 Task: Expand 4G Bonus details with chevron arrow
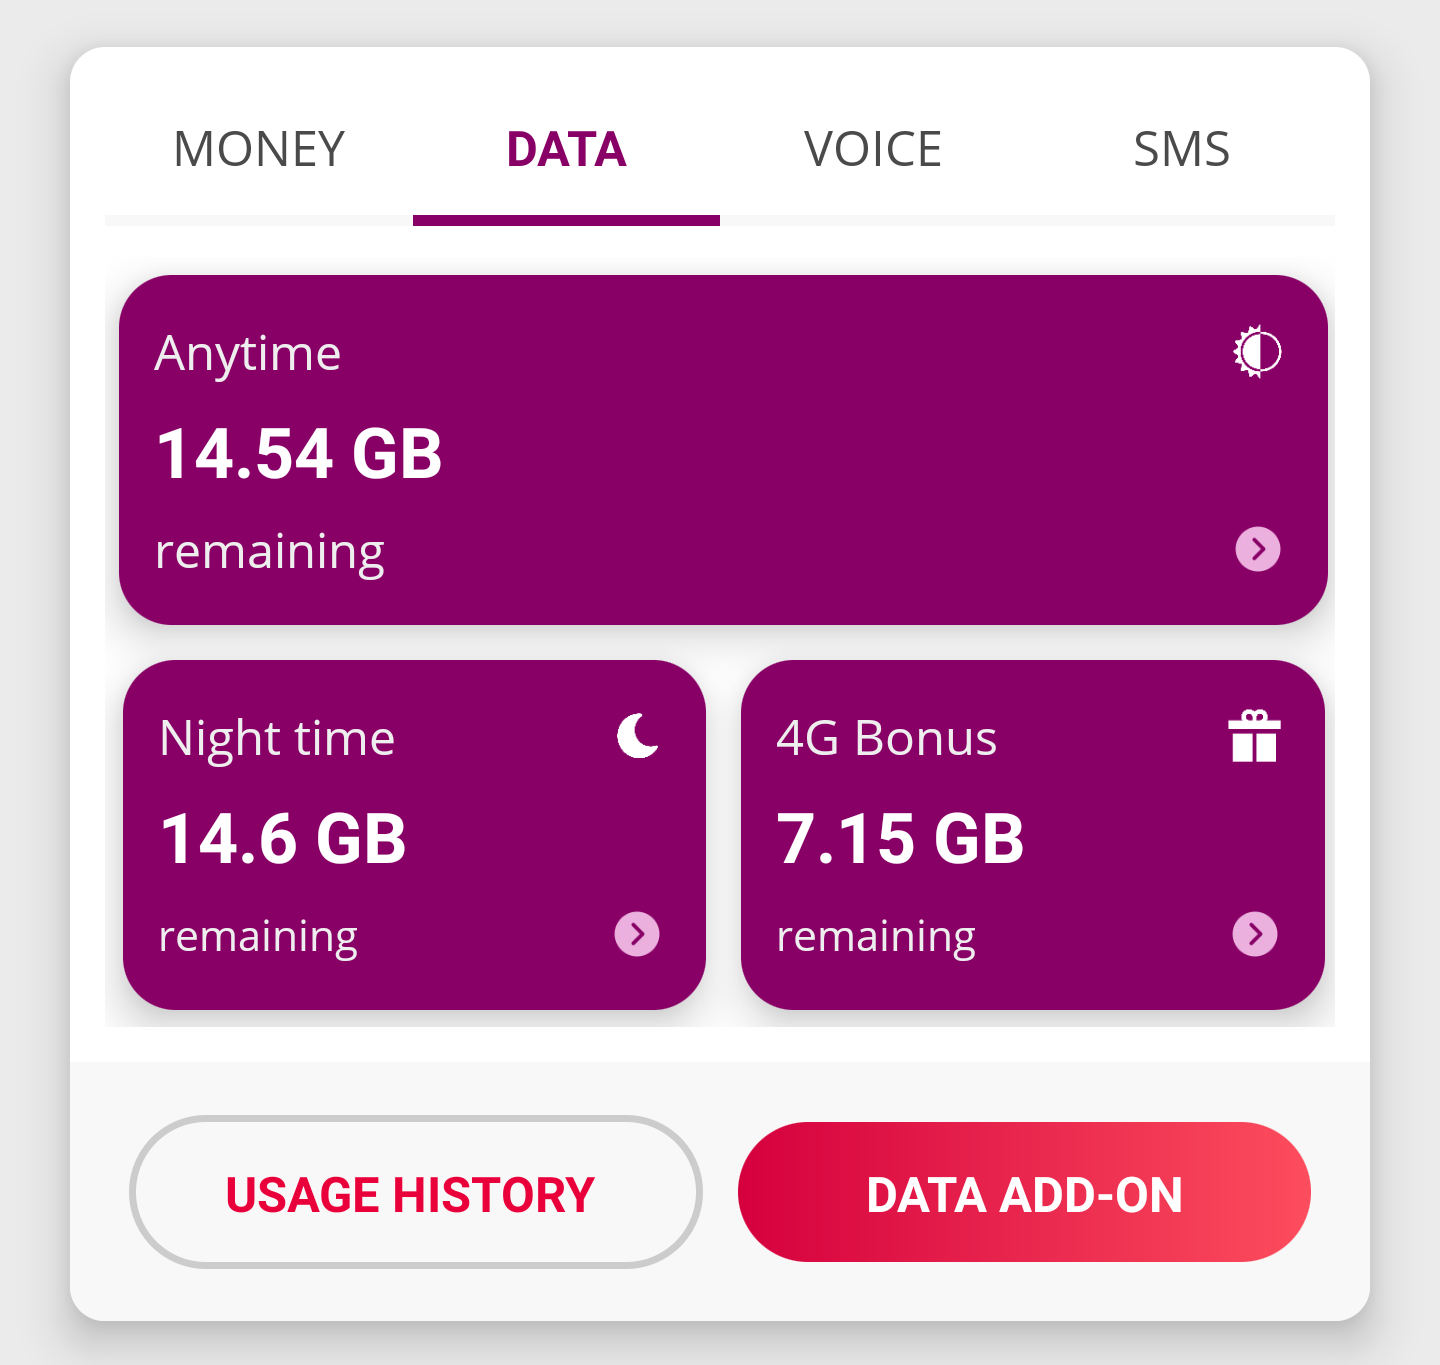point(1255,934)
